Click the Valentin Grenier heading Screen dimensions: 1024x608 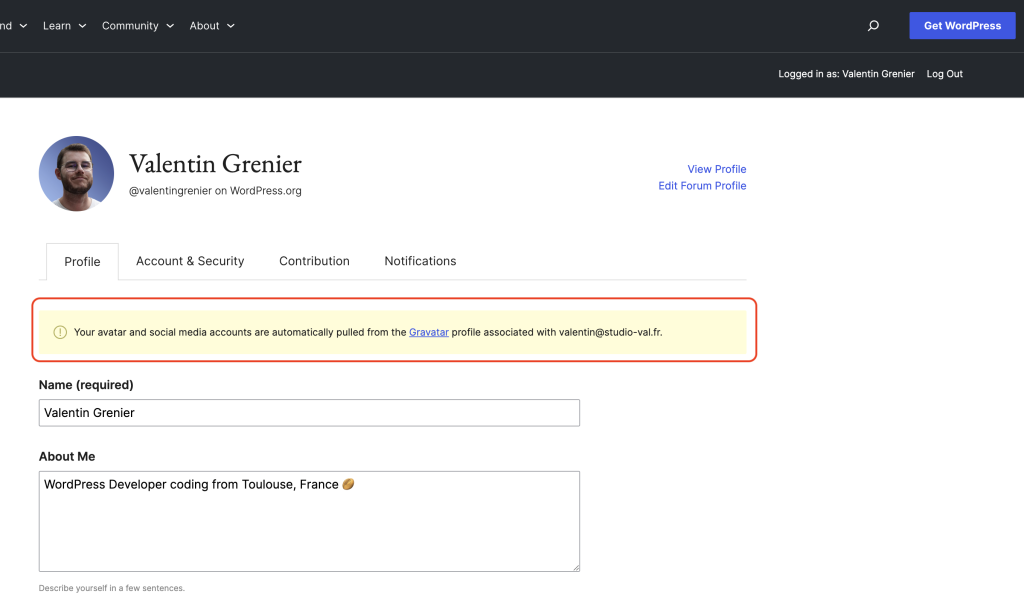(x=215, y=163)
